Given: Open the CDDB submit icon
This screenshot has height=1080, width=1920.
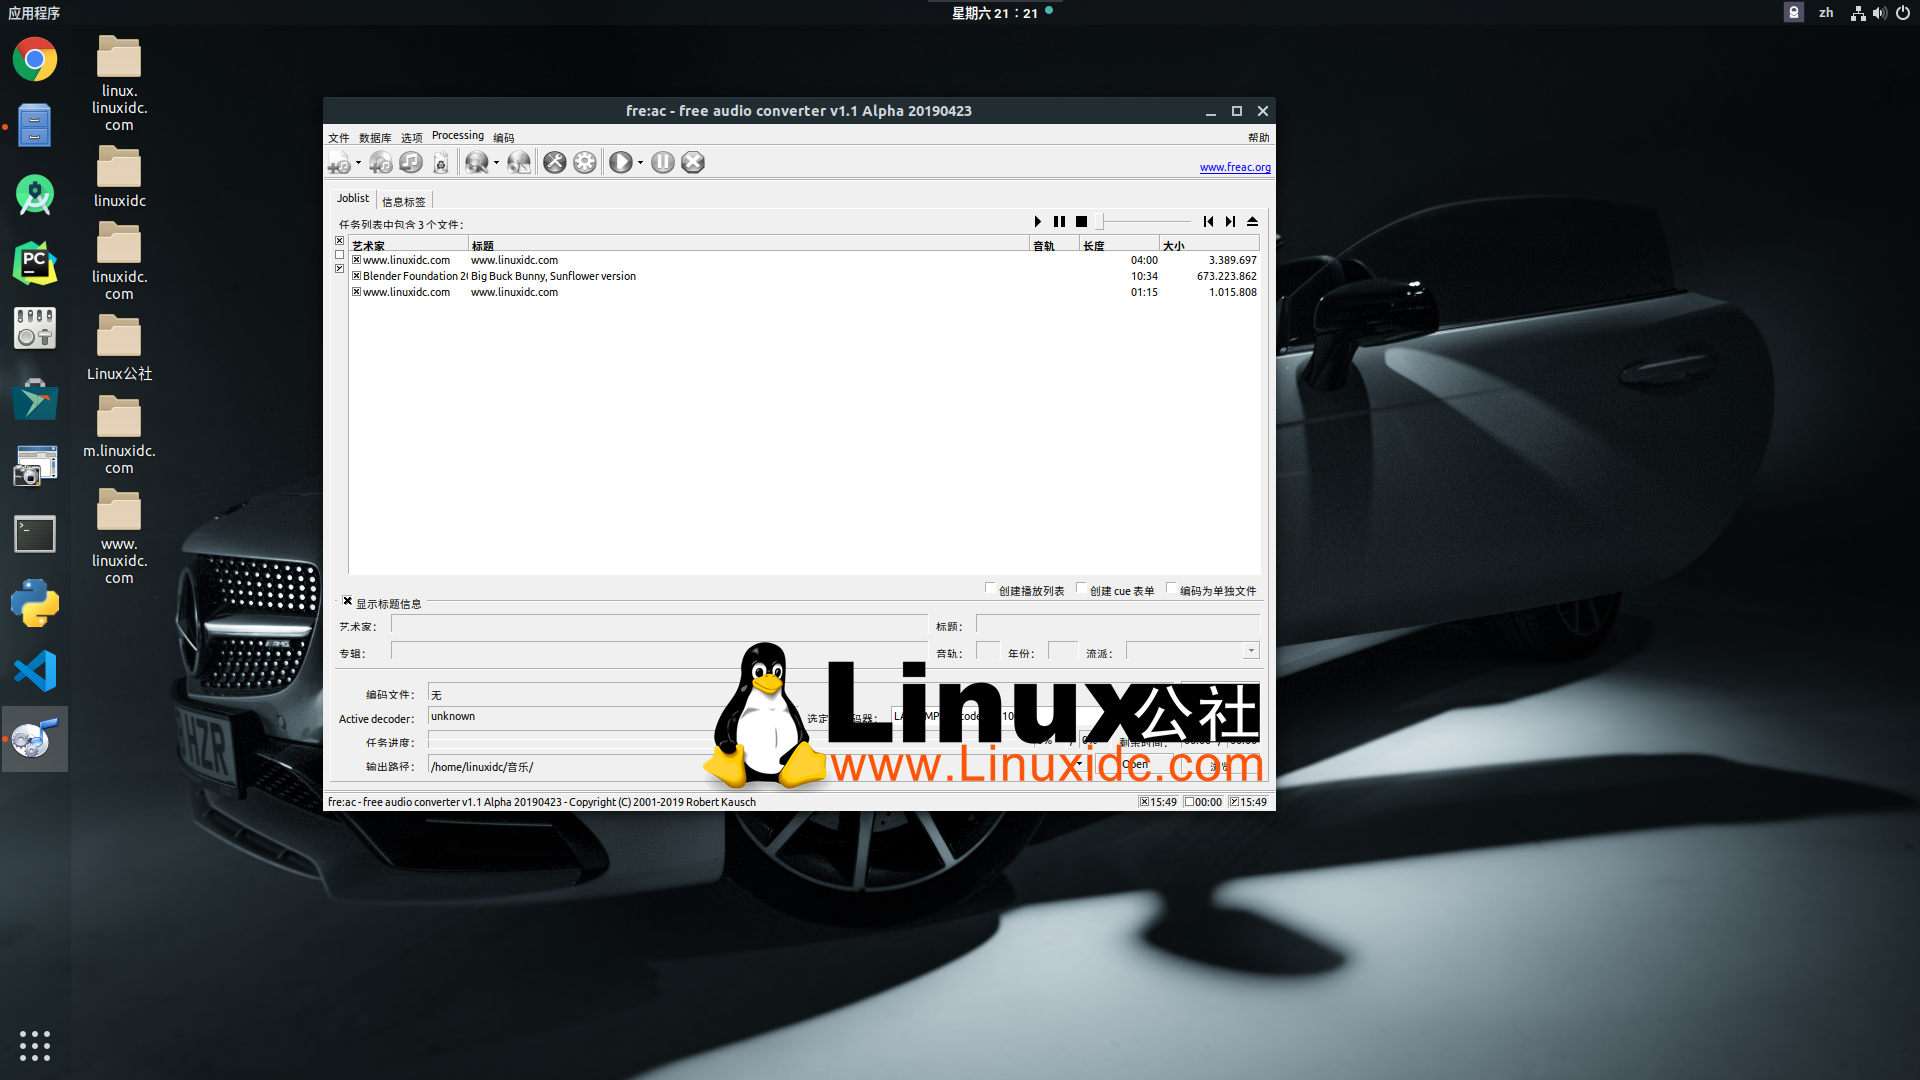Looking at the screenshot, I should pos(519,162).
